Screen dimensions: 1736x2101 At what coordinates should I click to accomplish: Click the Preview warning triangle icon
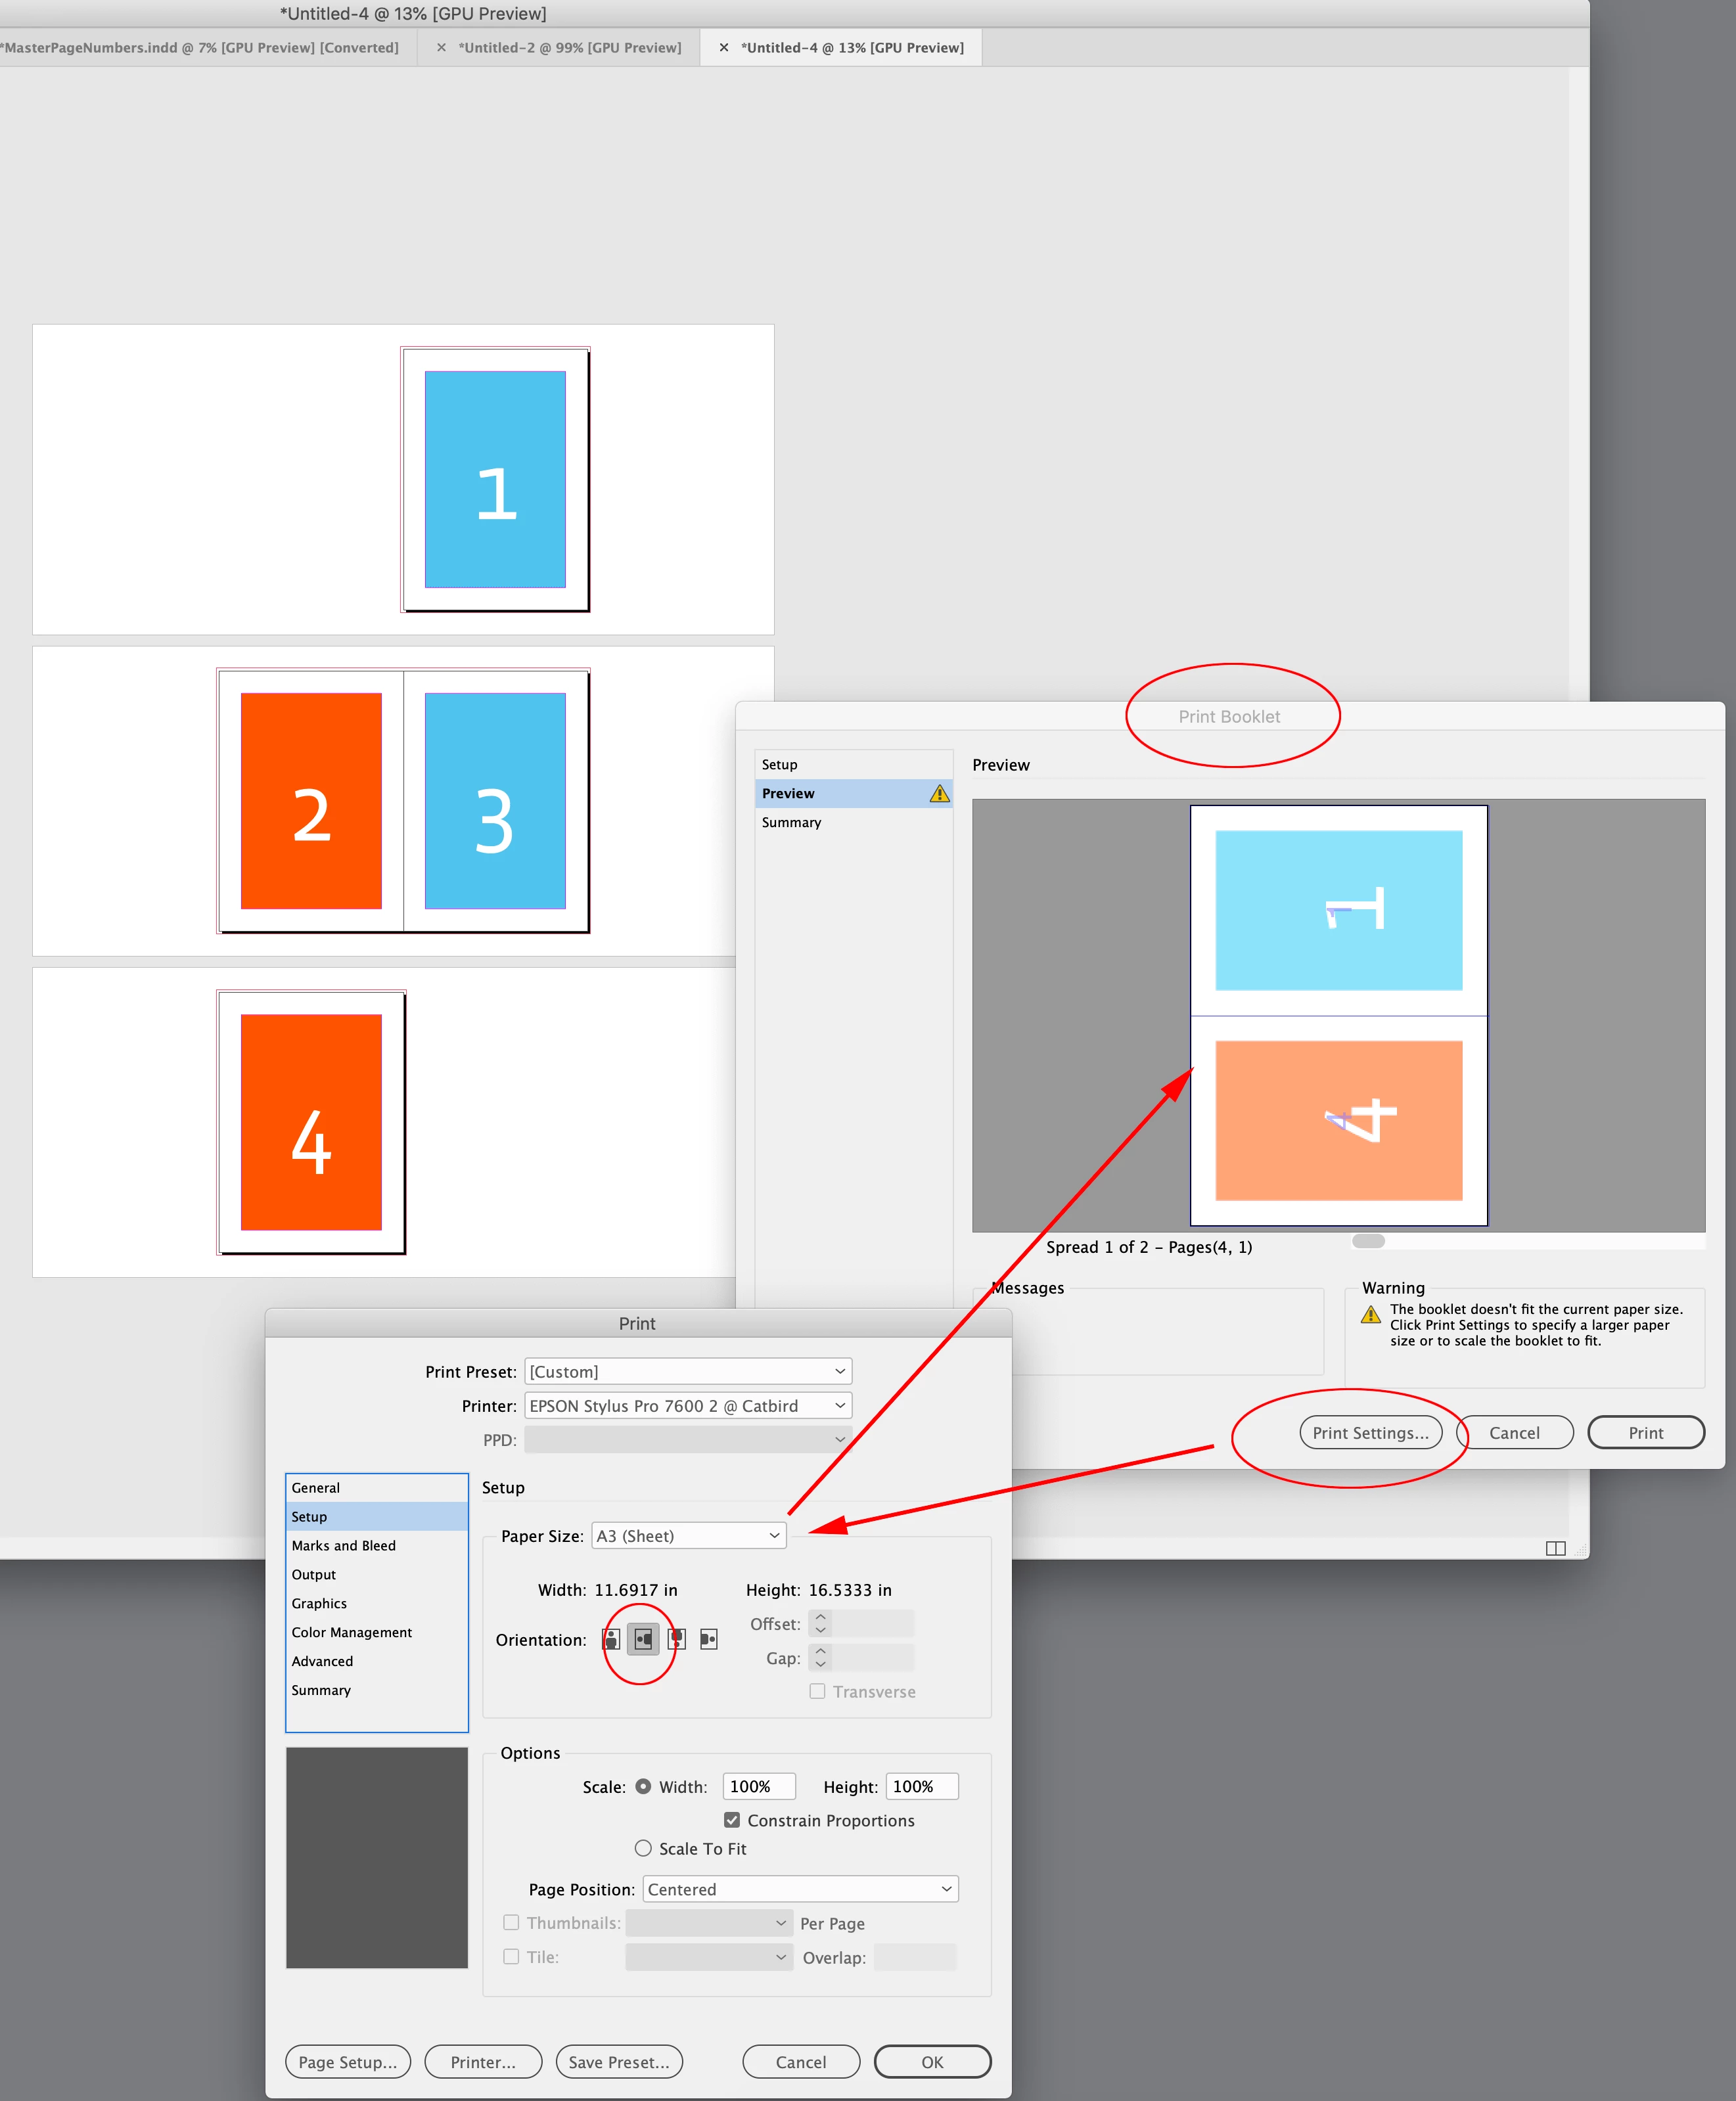(x=939, y=793)
